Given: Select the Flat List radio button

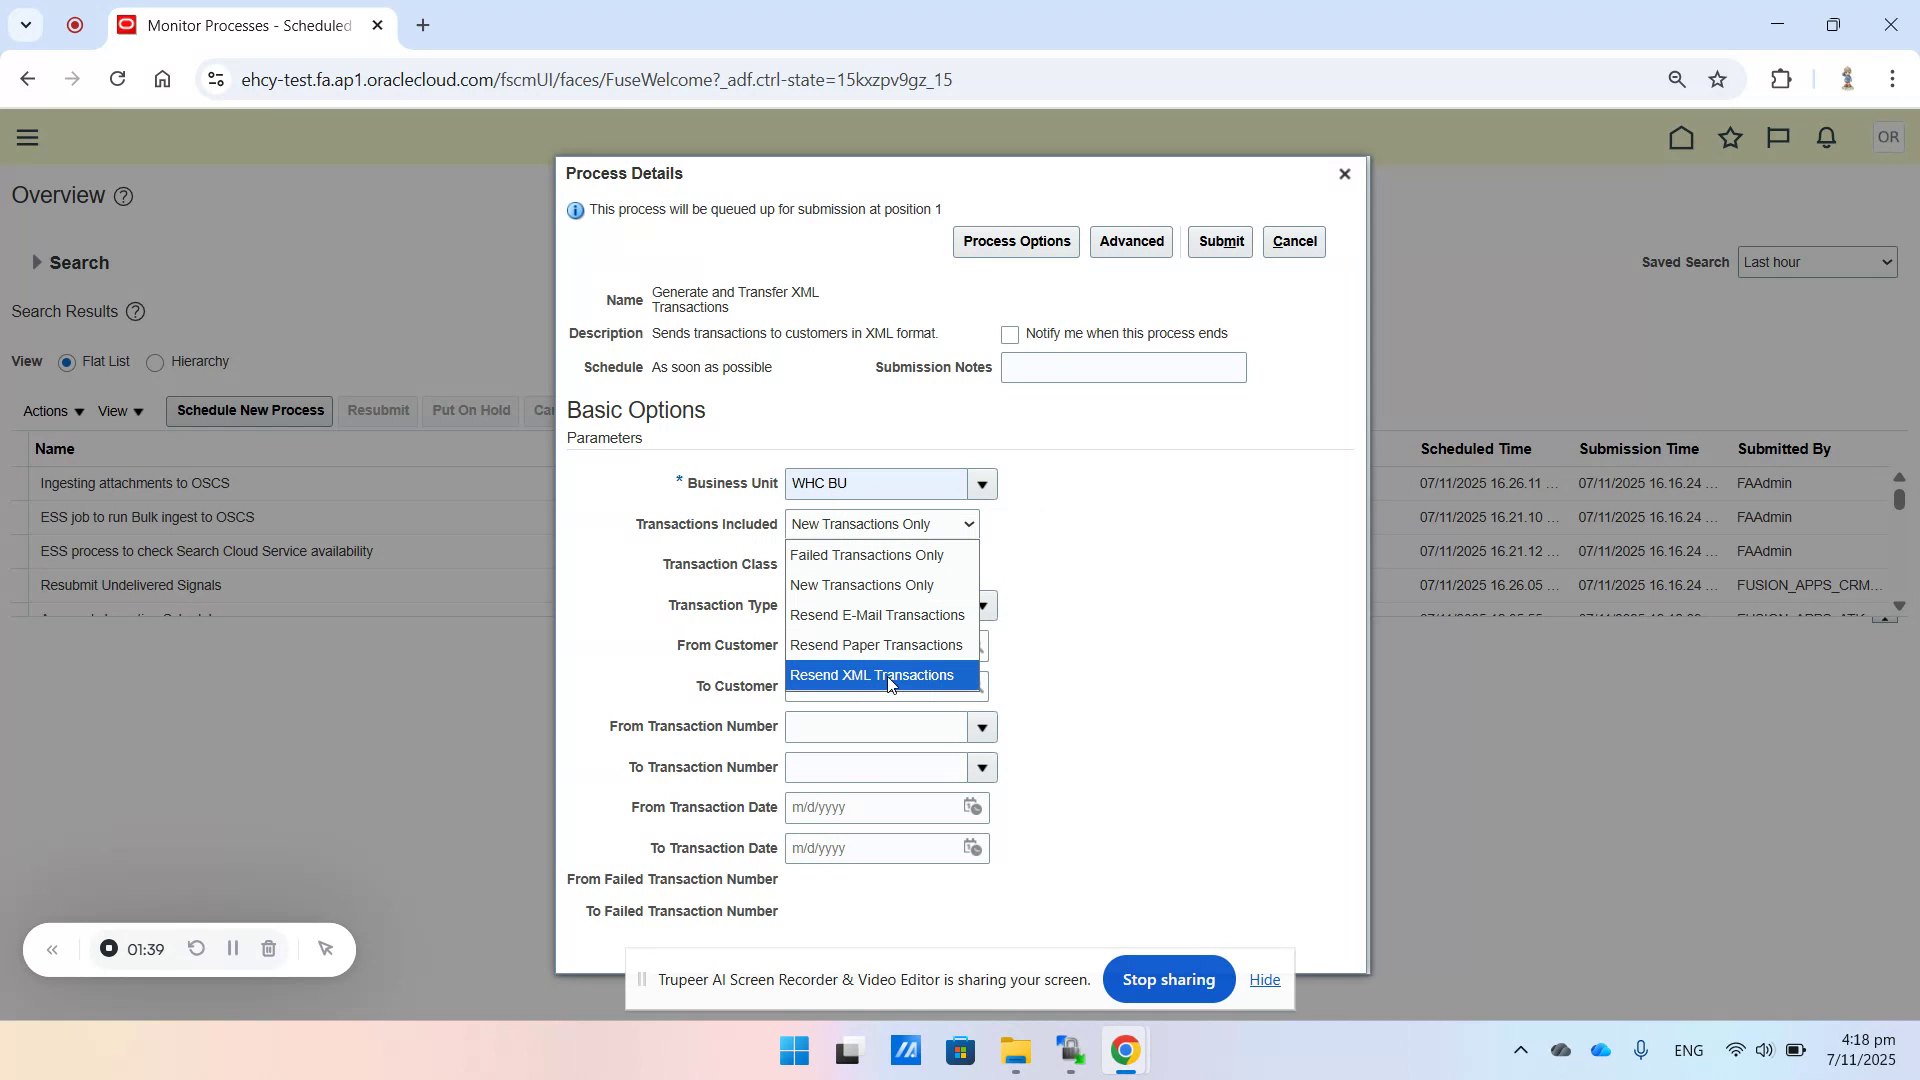Looking at the screenshot, I should point(67,362).
